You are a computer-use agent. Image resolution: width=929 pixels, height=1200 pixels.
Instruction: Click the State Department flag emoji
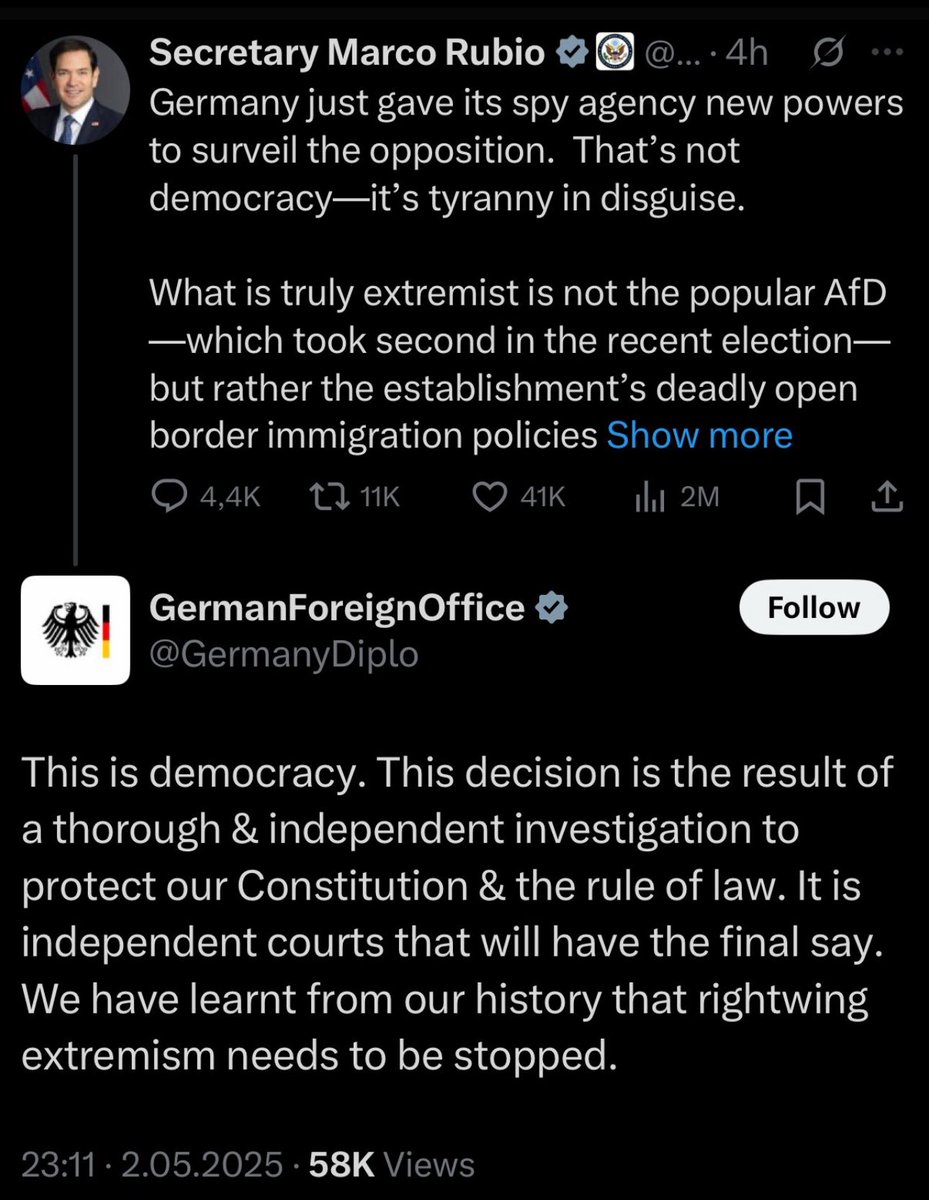(x=616, y=52)
